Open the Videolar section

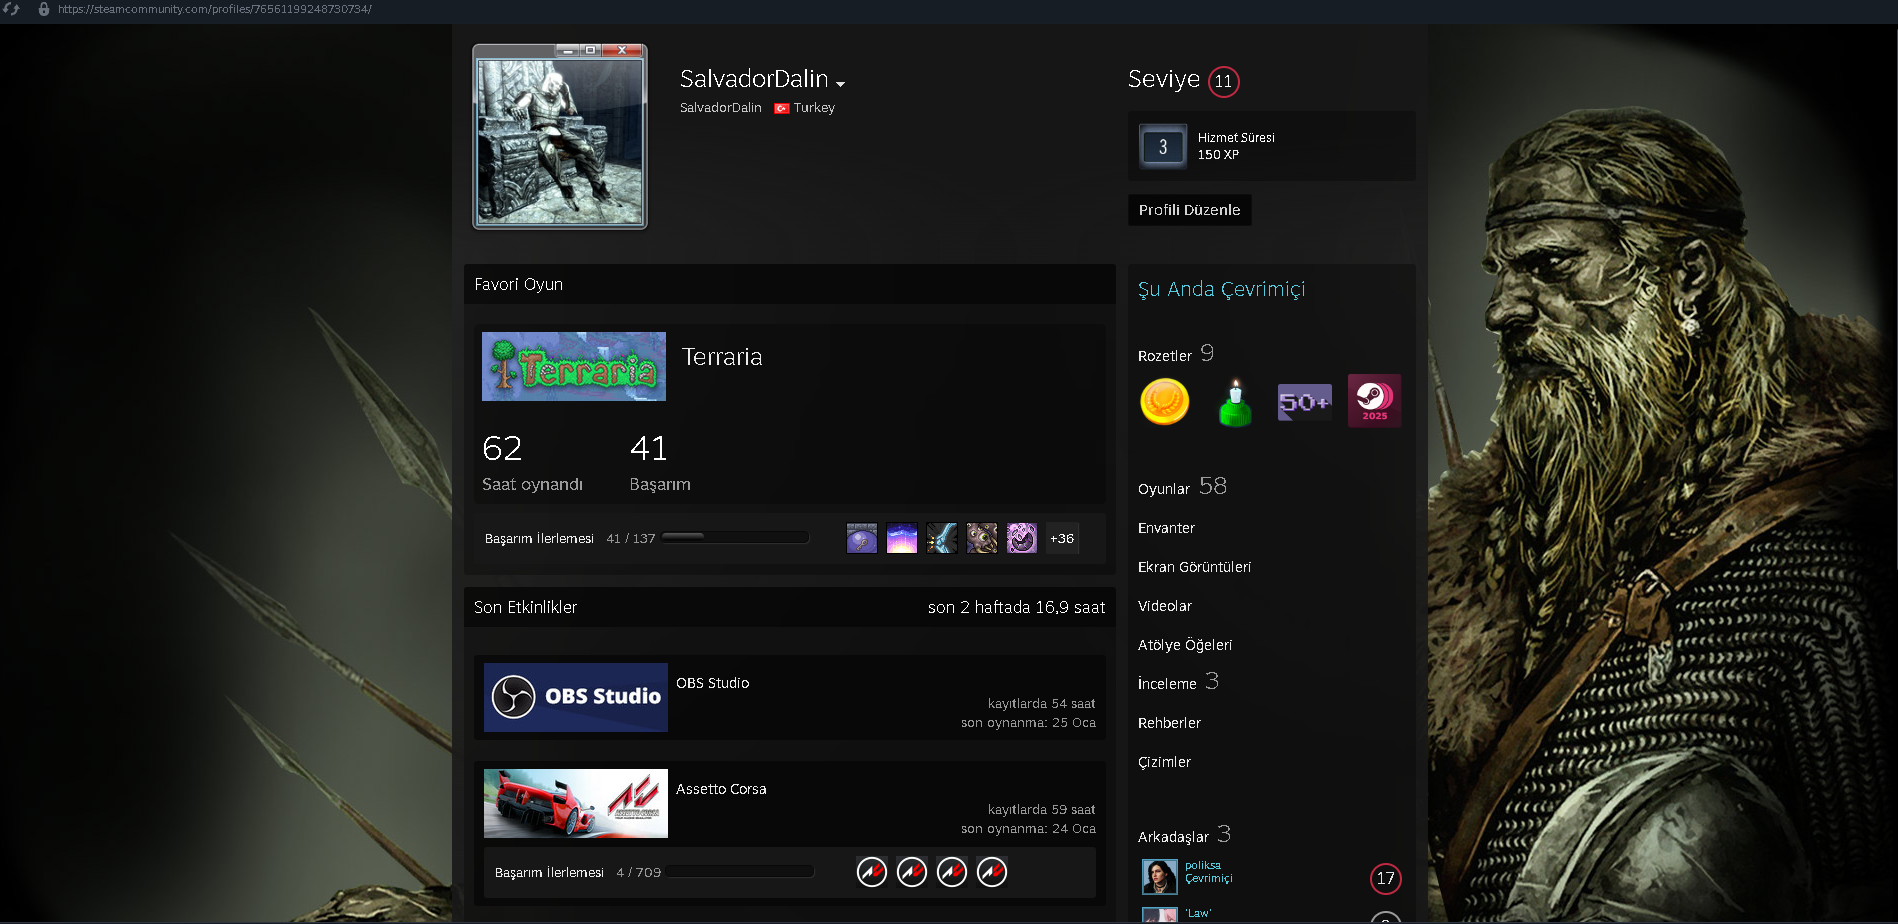[1165, 606]
